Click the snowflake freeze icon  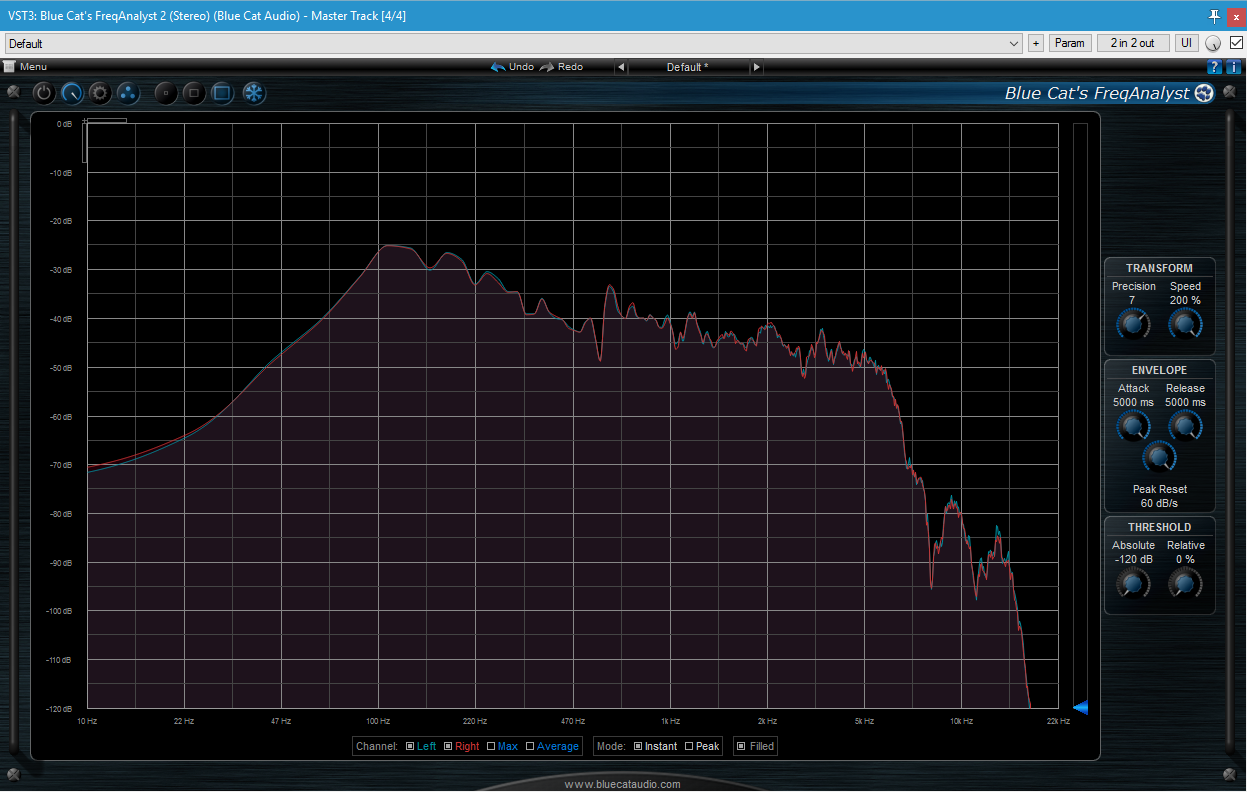[x=255, y=94]
